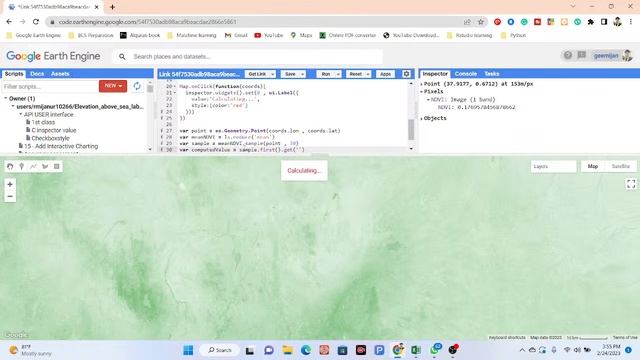Open Excel from the taskbar
Viewport: 640px width, 360px height.
416,350
